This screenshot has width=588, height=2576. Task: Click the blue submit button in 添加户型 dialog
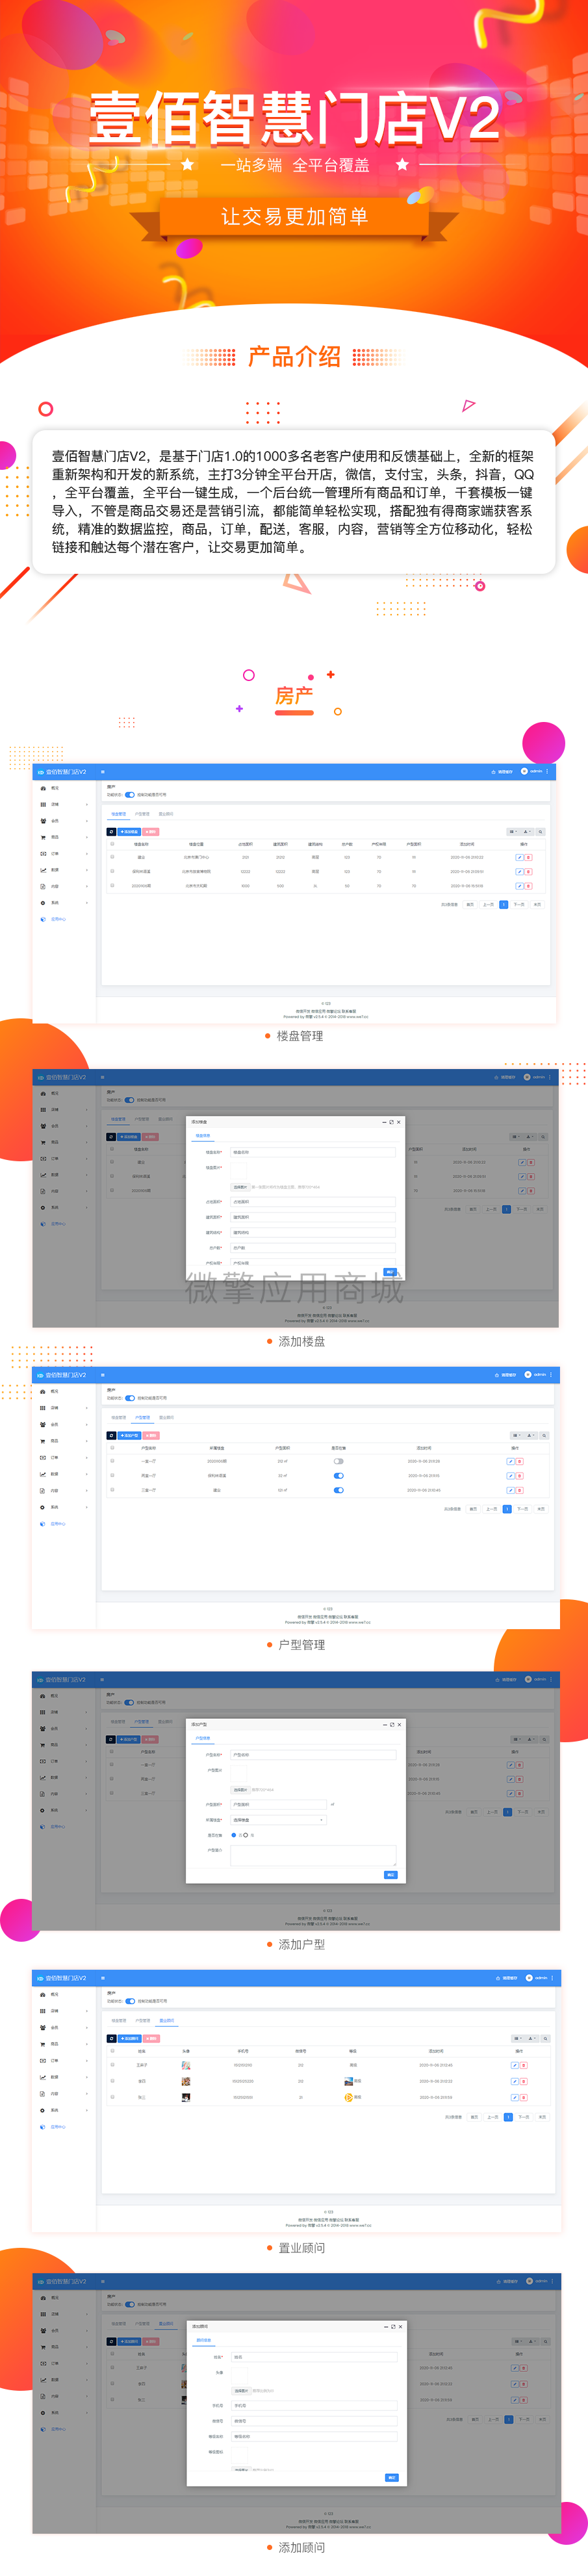tap(391, 1875)
